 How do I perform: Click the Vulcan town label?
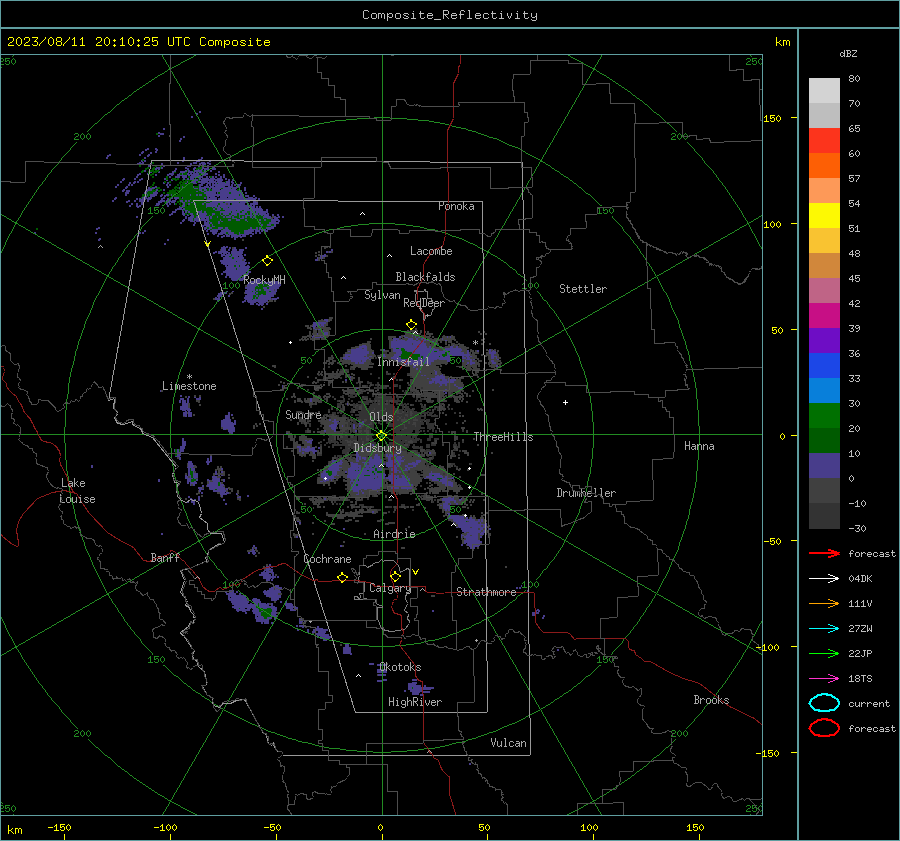click(x=508, y=743)
